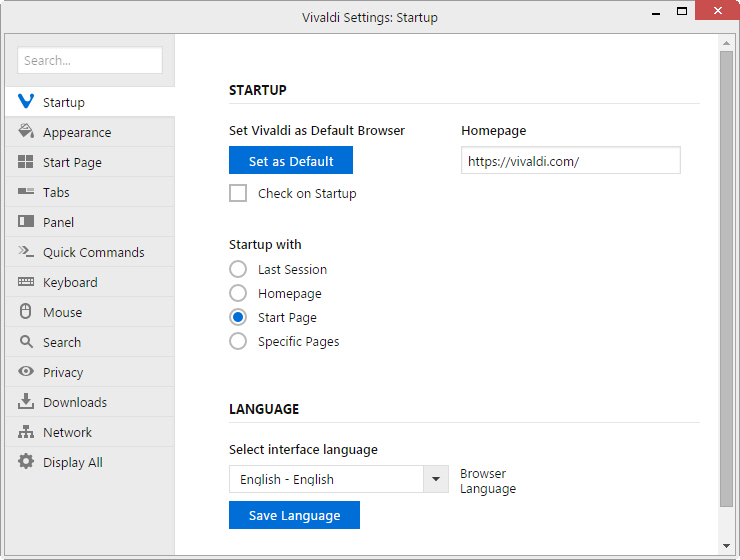Click the Homepage URL field

(x=571, y=160)
